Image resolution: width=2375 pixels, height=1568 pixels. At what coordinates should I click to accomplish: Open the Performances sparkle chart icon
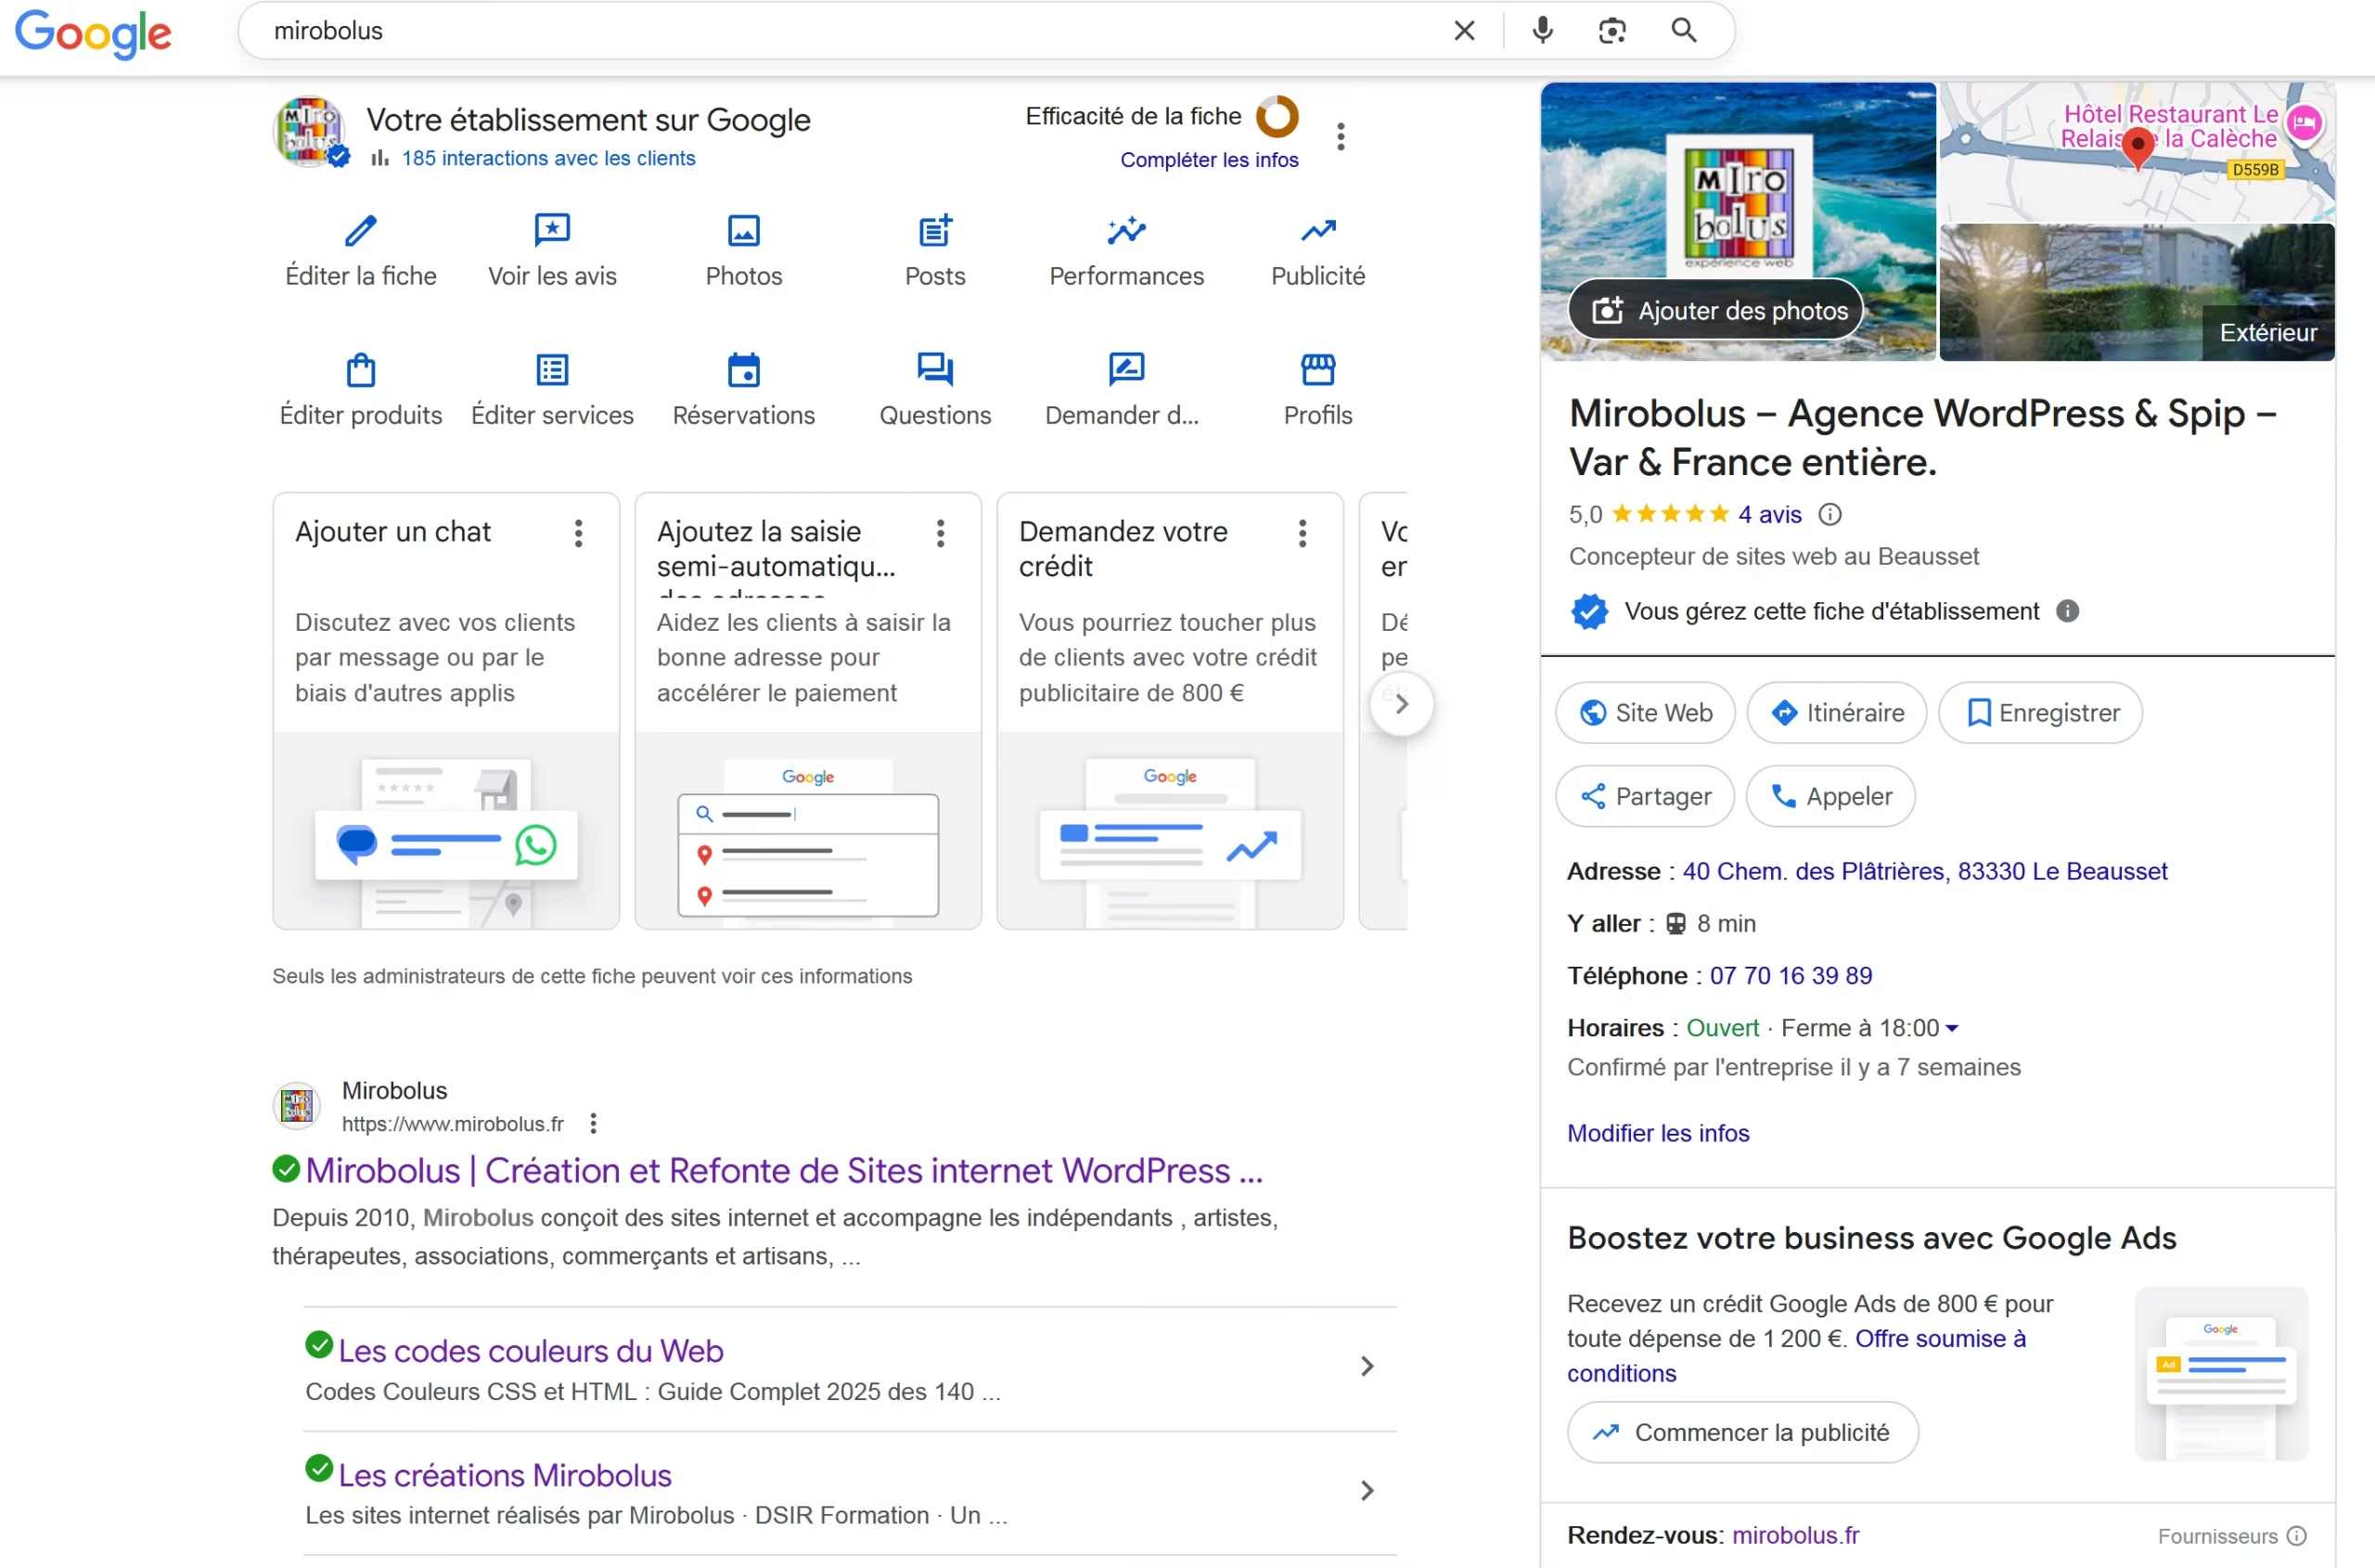1126,231
